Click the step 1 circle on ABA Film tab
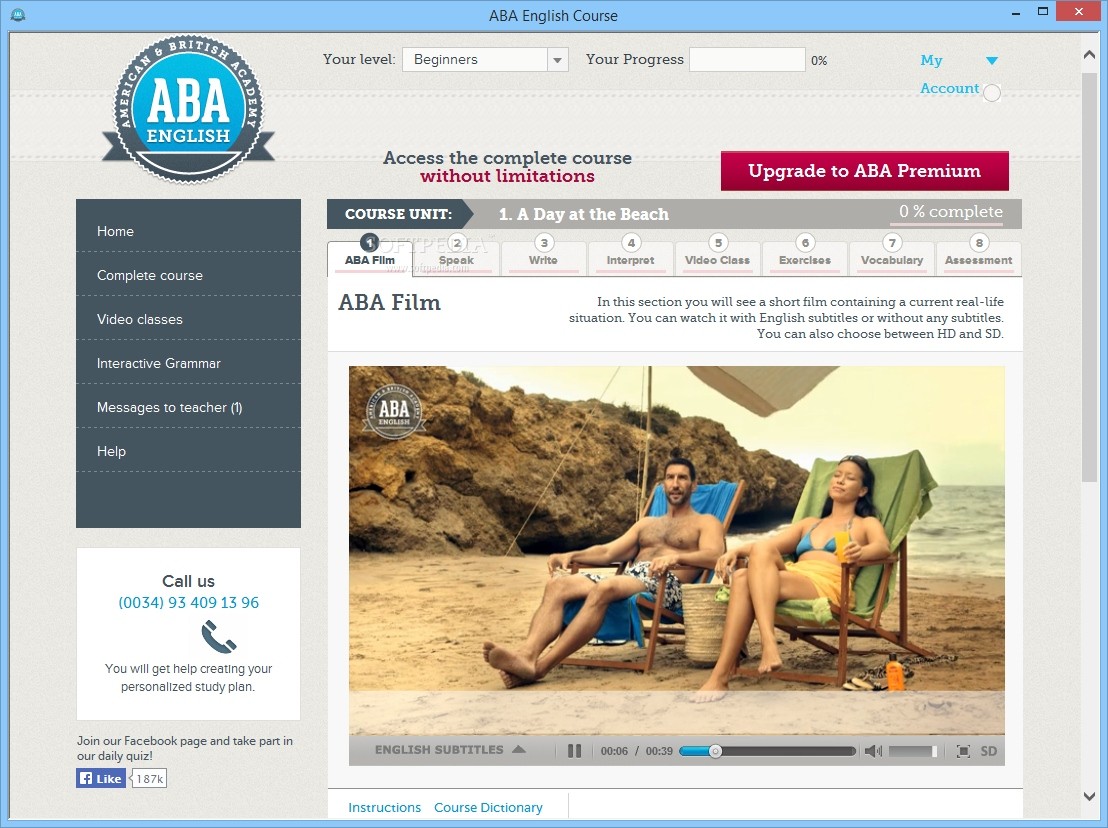 [370, 242]
